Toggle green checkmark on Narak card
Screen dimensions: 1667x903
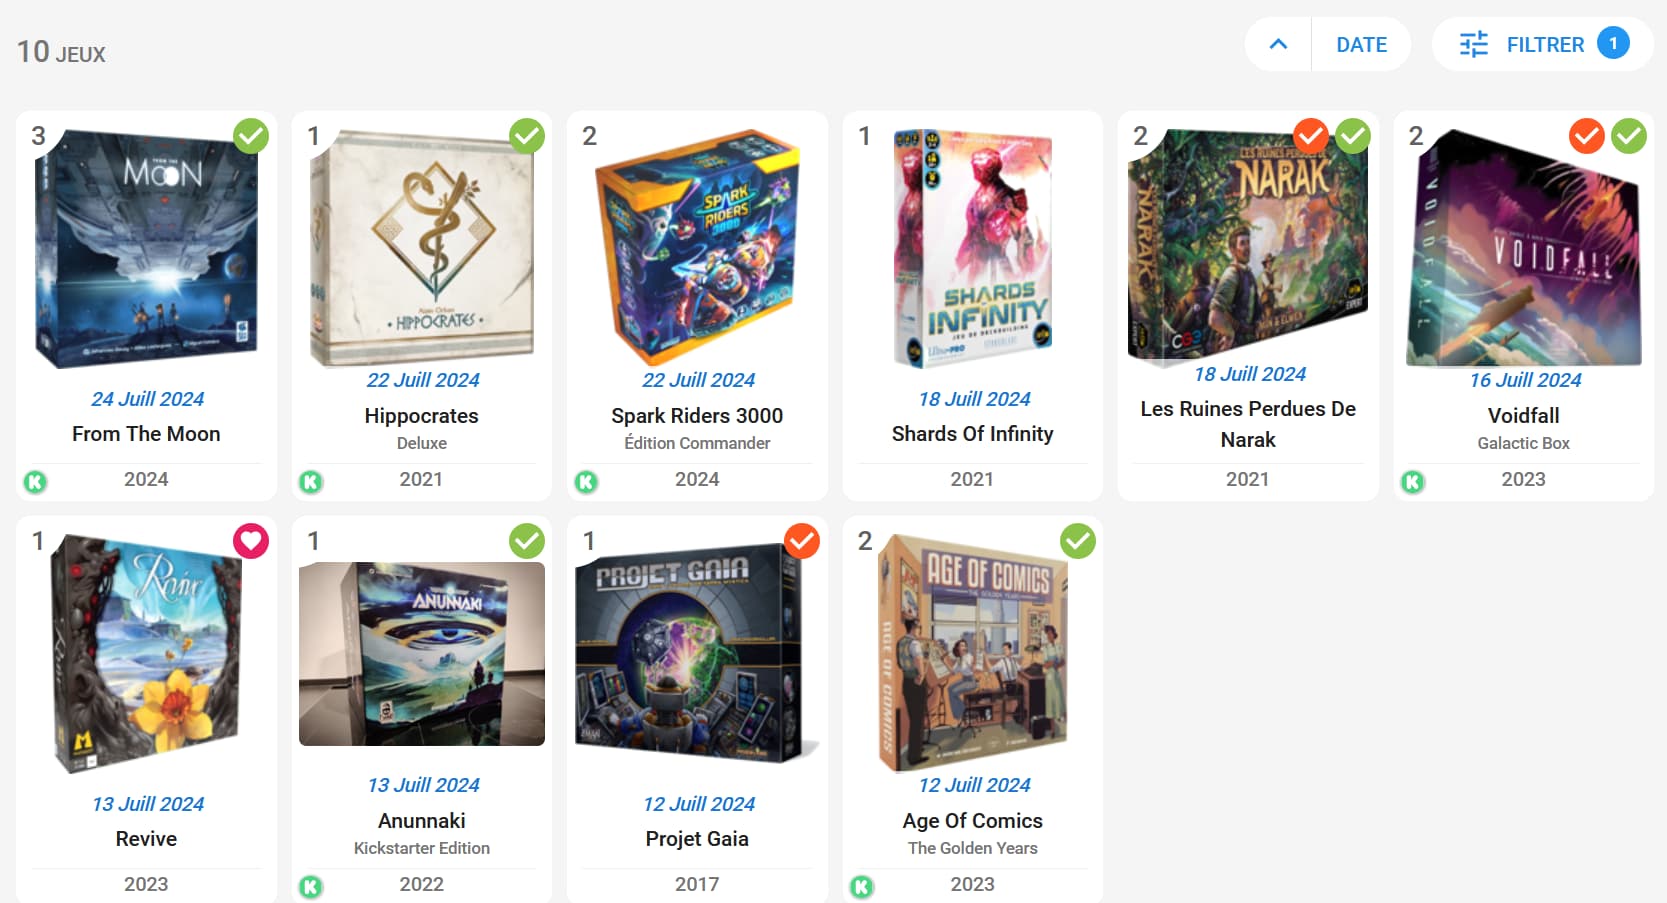click(1353, 135)
